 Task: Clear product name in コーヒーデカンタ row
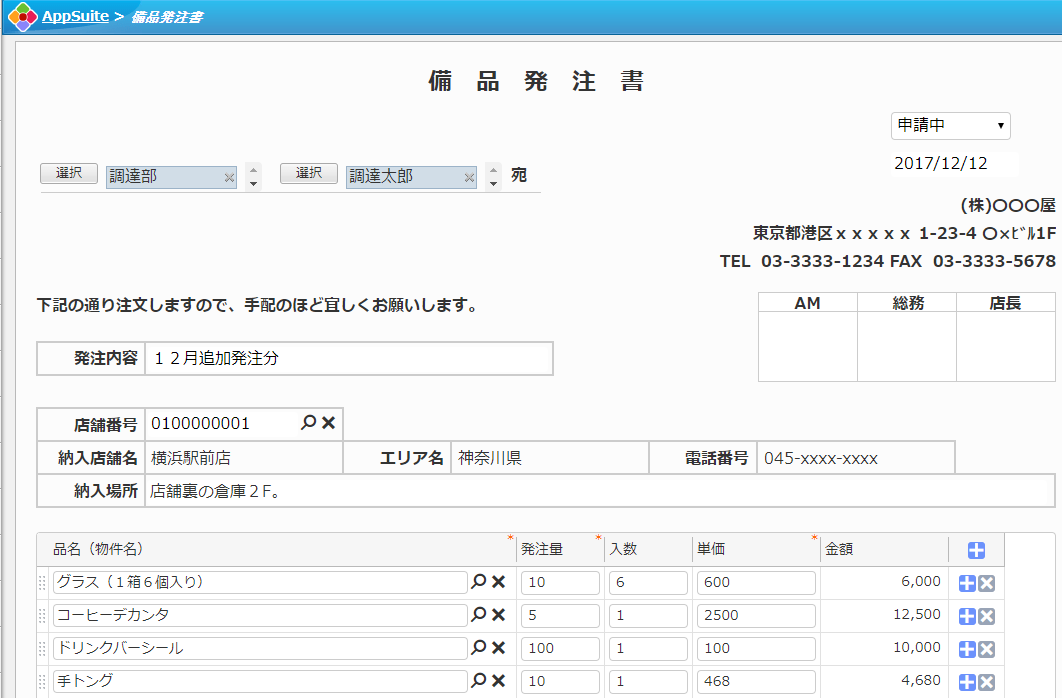[x=498, y=615]
